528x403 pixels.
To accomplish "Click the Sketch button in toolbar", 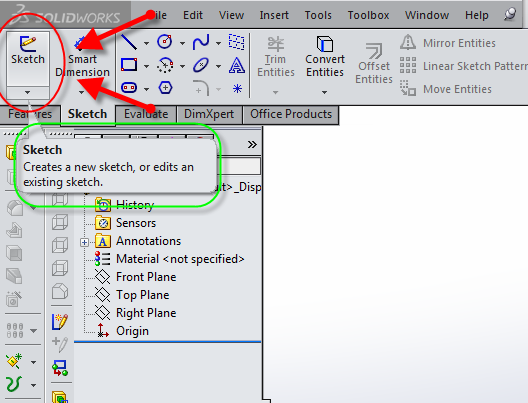I will point(28,59).
